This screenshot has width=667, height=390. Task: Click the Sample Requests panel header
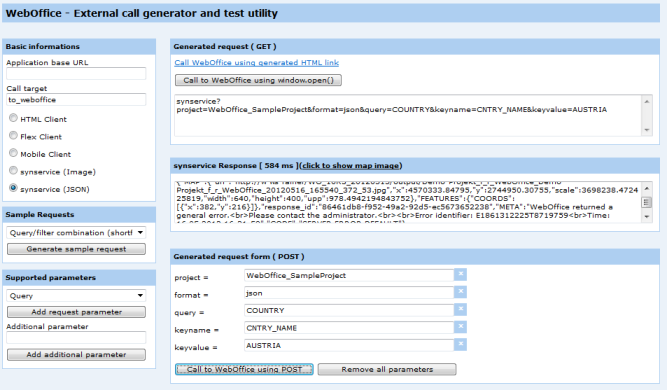click(79, 215)
